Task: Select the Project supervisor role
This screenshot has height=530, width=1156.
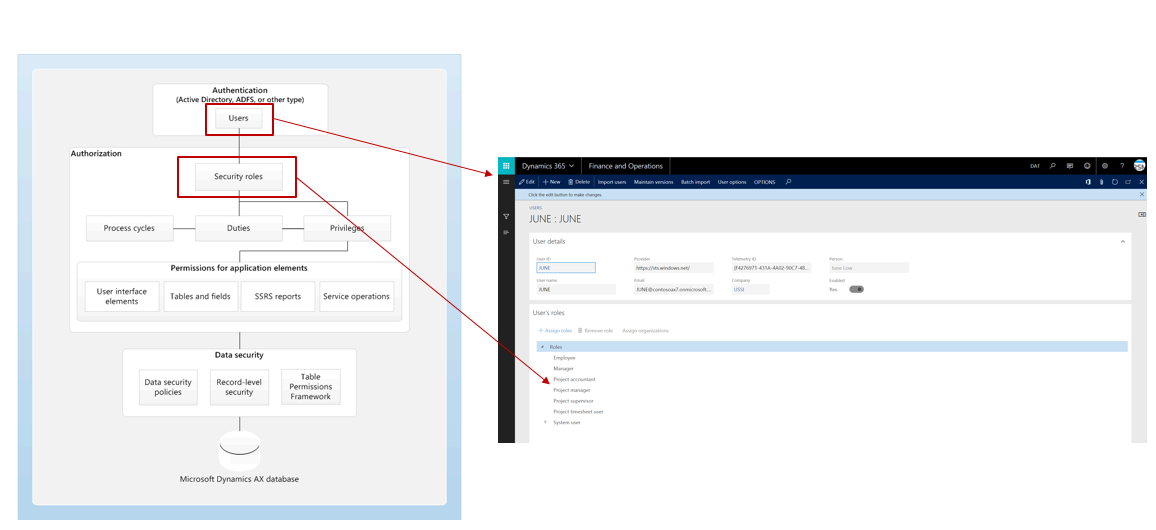Action: click(573, 401)
